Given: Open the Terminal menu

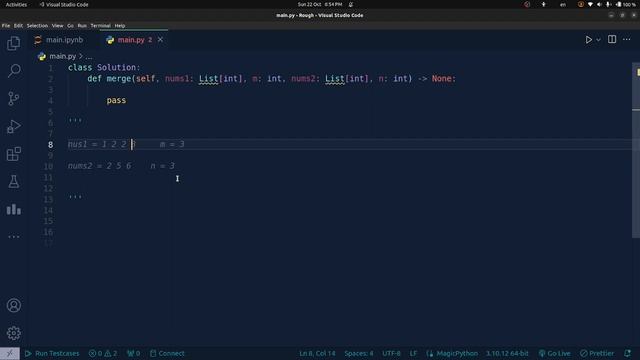Looking at the screenshot, I should [x=100, y=25].
